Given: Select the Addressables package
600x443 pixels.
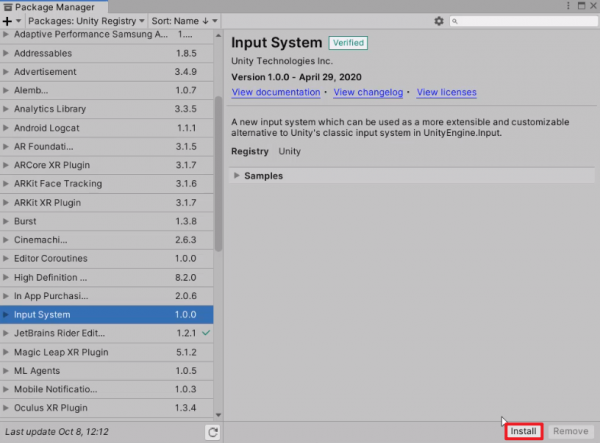Looking at the screenshot, I should (107, 53).
